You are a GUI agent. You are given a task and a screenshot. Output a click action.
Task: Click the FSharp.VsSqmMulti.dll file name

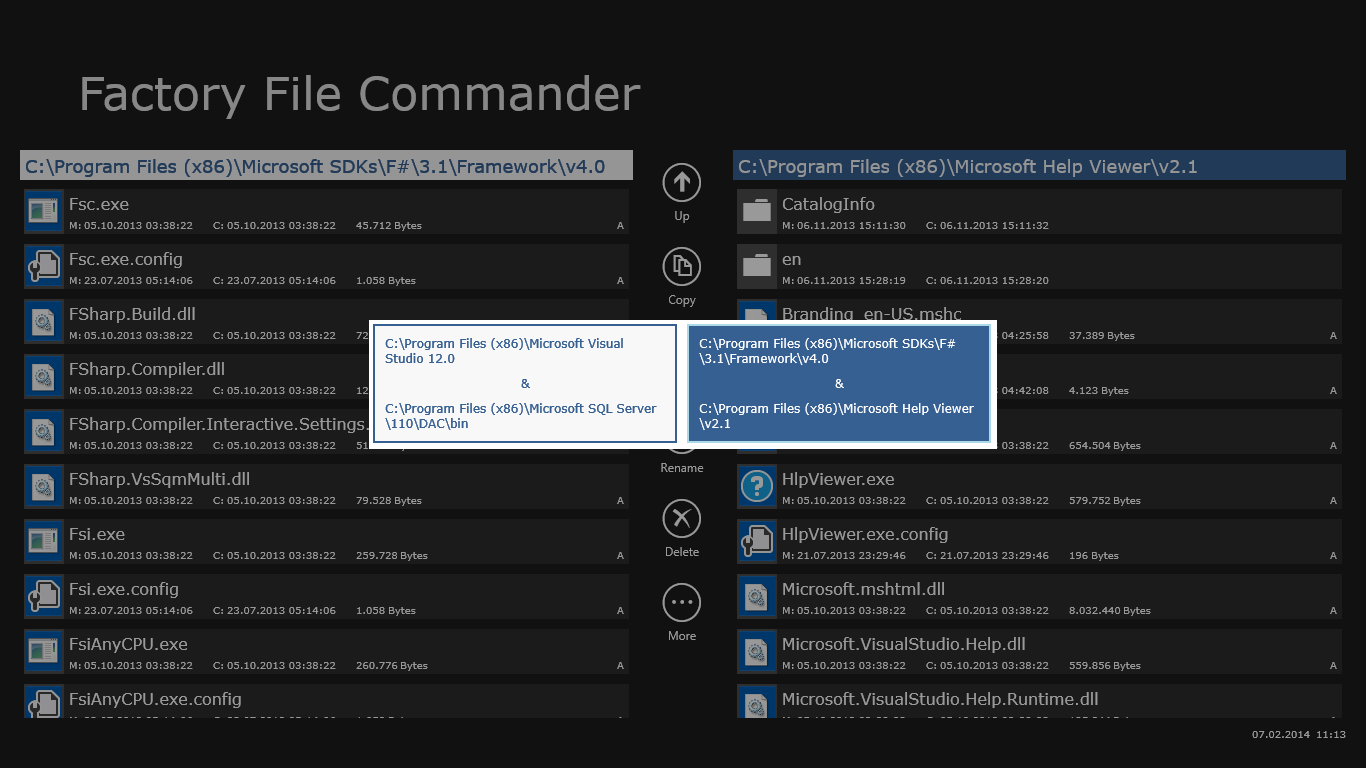159,480
